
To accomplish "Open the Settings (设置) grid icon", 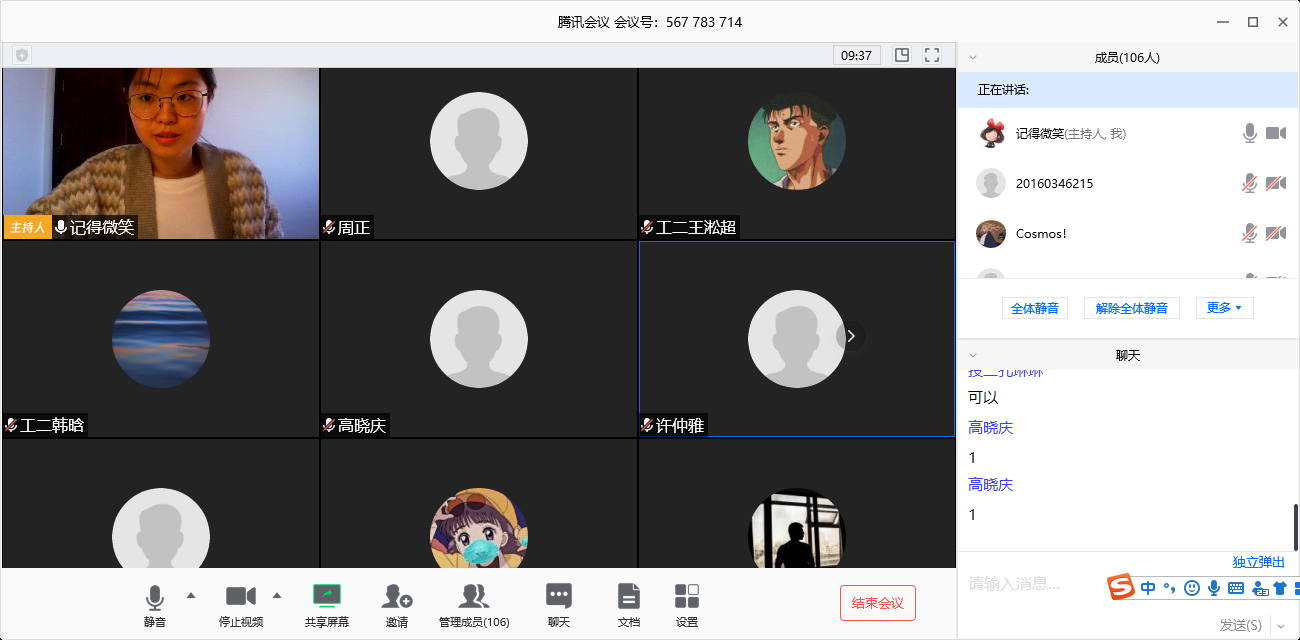I will tap(687, 597).
